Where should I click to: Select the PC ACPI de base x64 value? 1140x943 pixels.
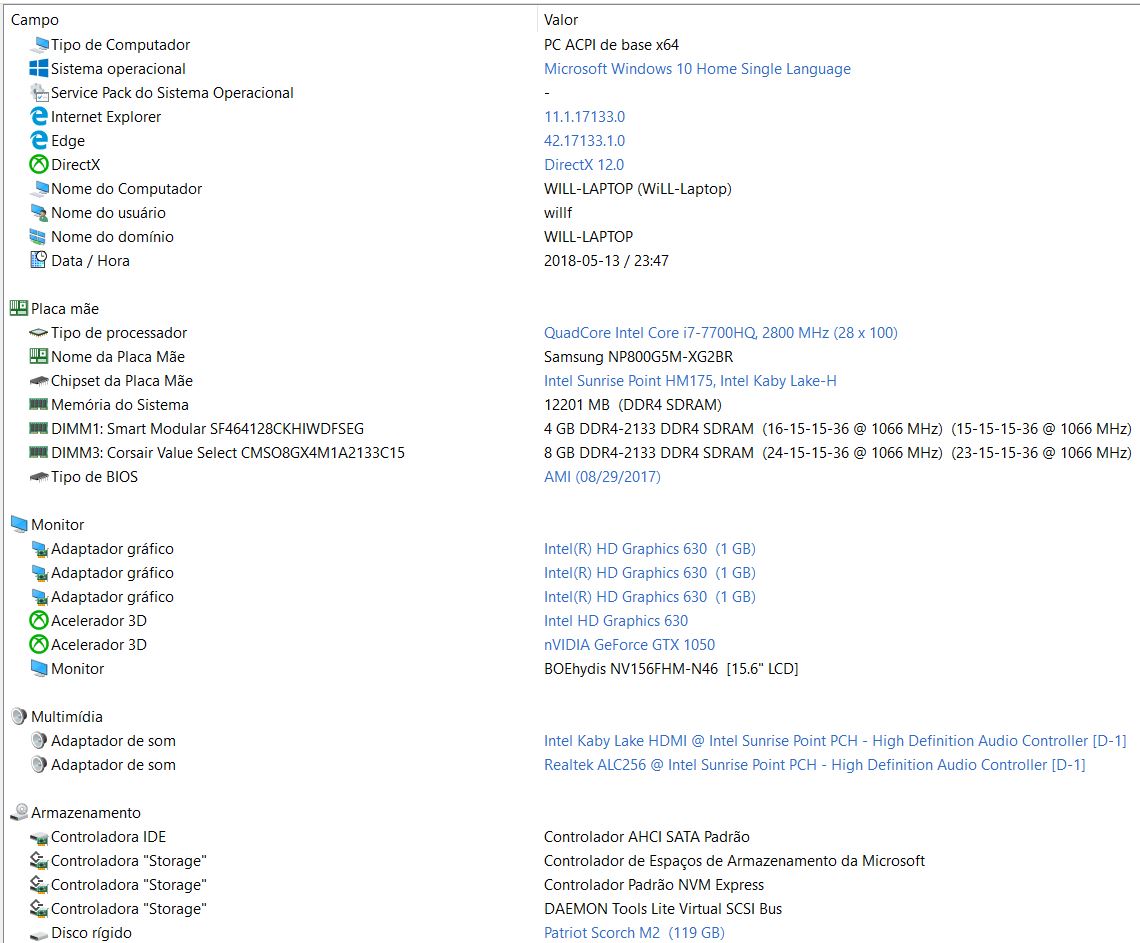(611, 44)
